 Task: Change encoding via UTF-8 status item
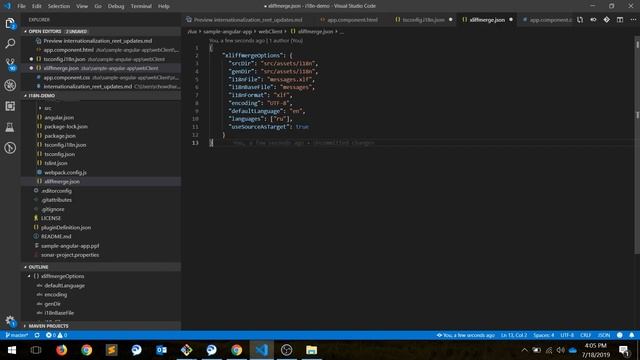coord(567,335)
